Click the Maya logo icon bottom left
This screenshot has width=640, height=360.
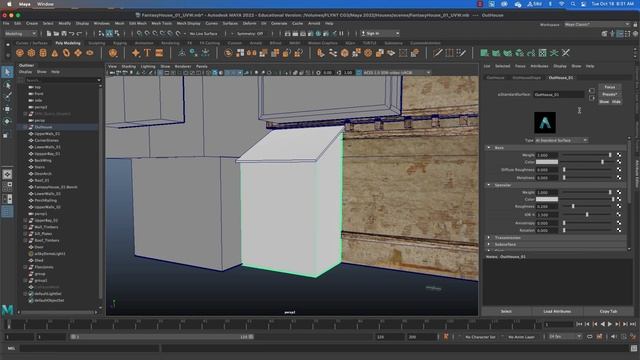point(7,311)
